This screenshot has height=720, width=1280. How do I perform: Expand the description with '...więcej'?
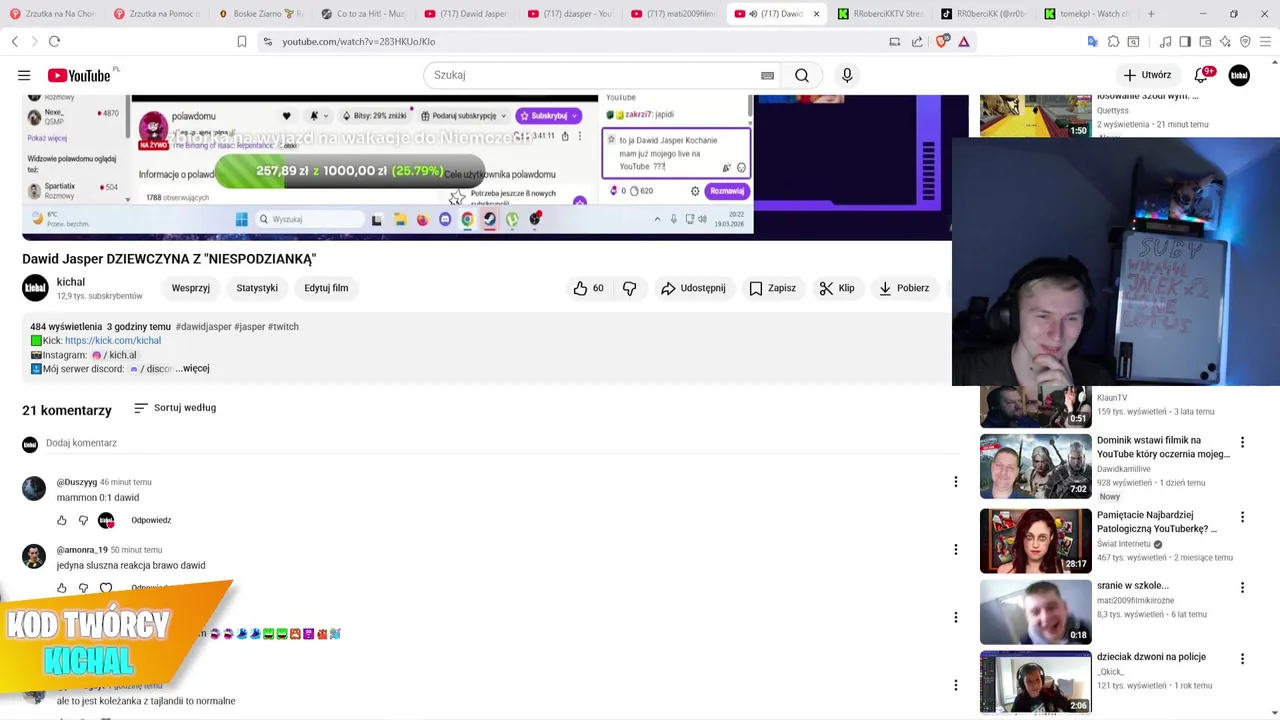(x=194, y=368)
